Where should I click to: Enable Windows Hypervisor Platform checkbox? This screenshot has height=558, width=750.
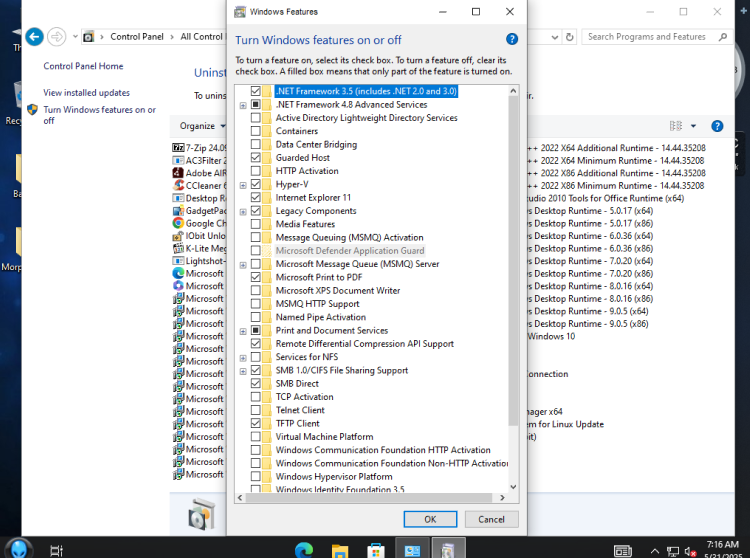pos(255,476)
